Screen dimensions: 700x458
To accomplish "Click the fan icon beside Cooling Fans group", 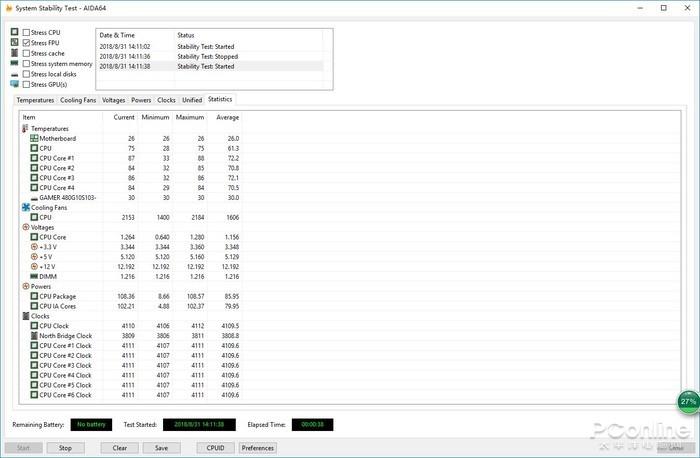I will (x=26, y=207).
